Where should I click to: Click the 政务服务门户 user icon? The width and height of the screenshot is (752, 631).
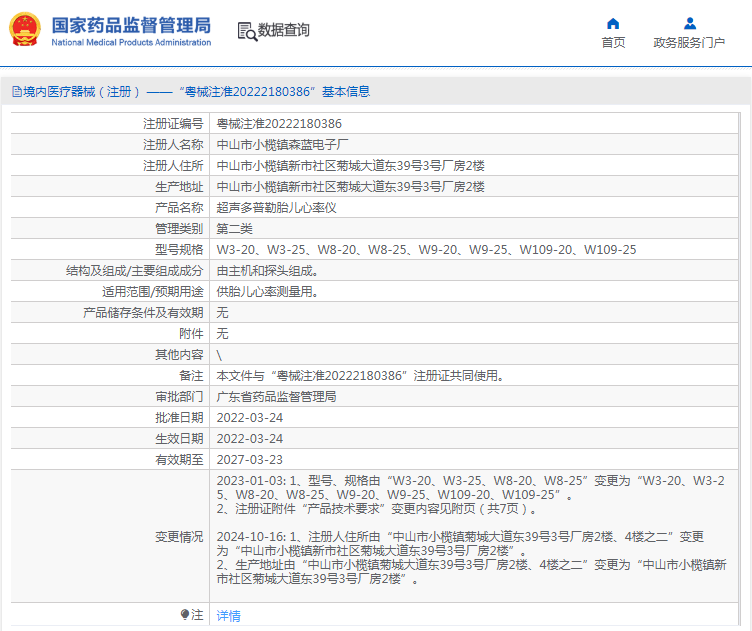tap(690, 23)
